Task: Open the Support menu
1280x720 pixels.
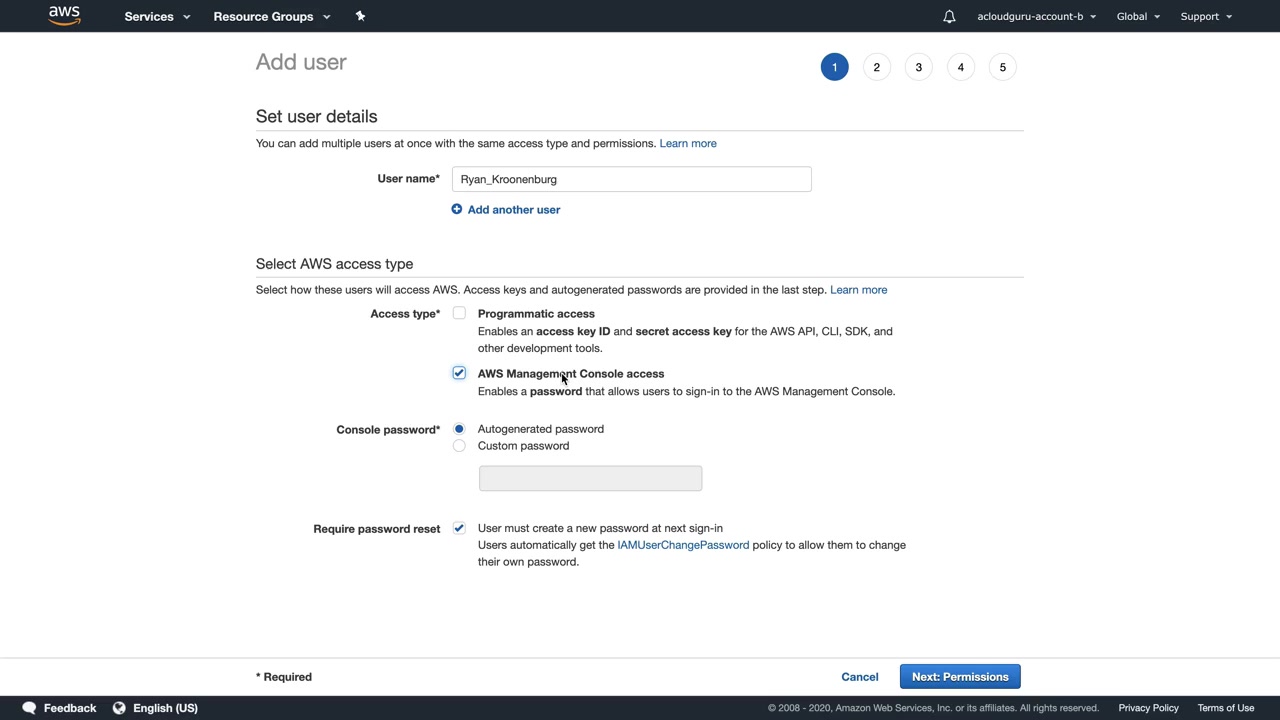Action: (x=1206, y=16)
